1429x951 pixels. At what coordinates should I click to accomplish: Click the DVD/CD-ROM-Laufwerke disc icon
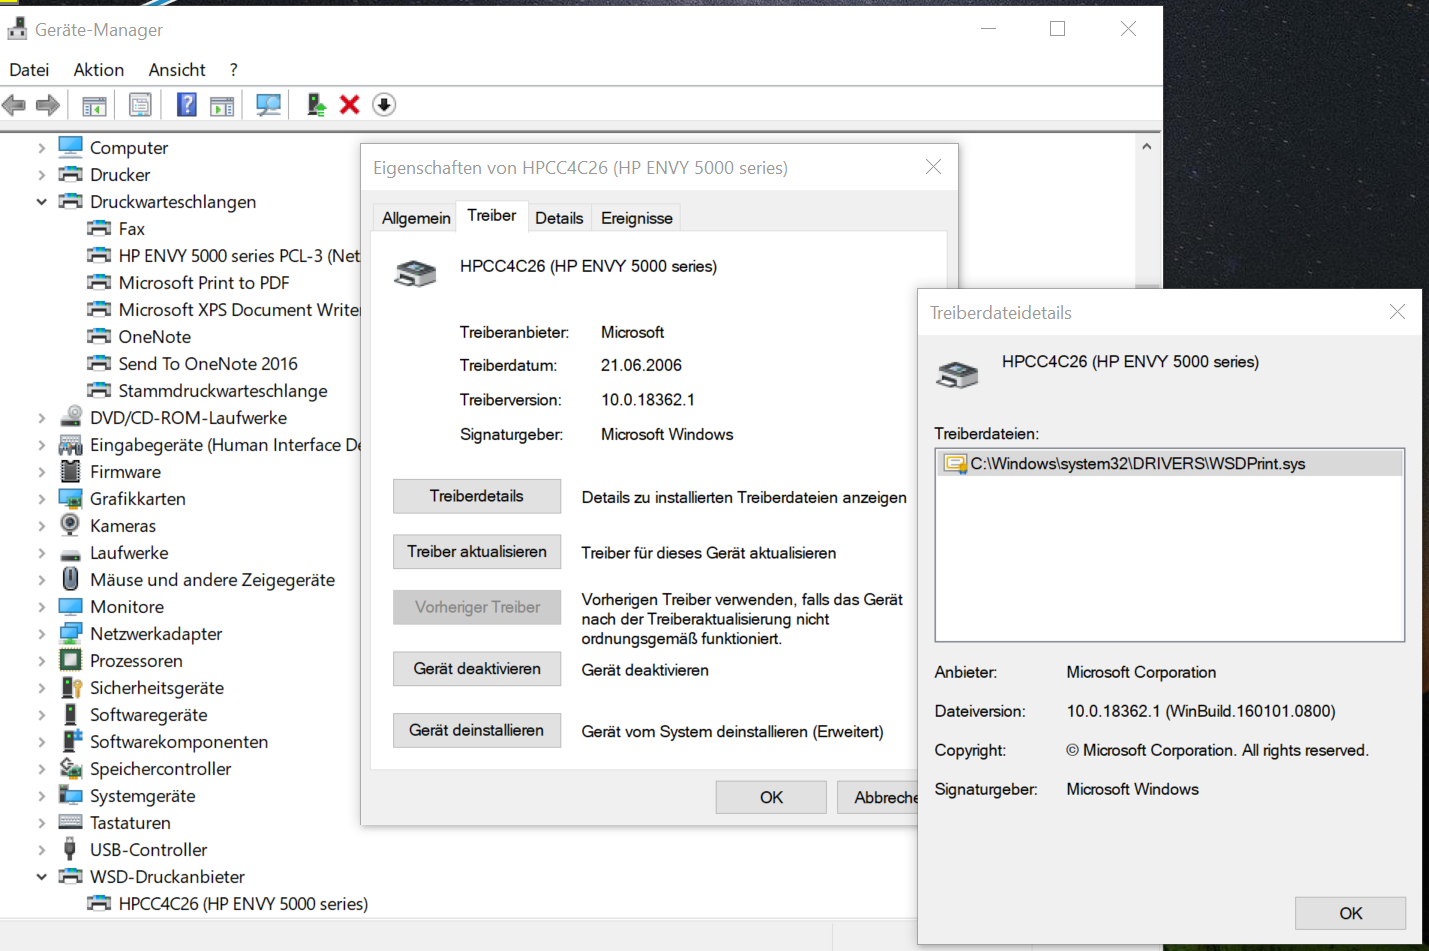[x=71, y=417]
